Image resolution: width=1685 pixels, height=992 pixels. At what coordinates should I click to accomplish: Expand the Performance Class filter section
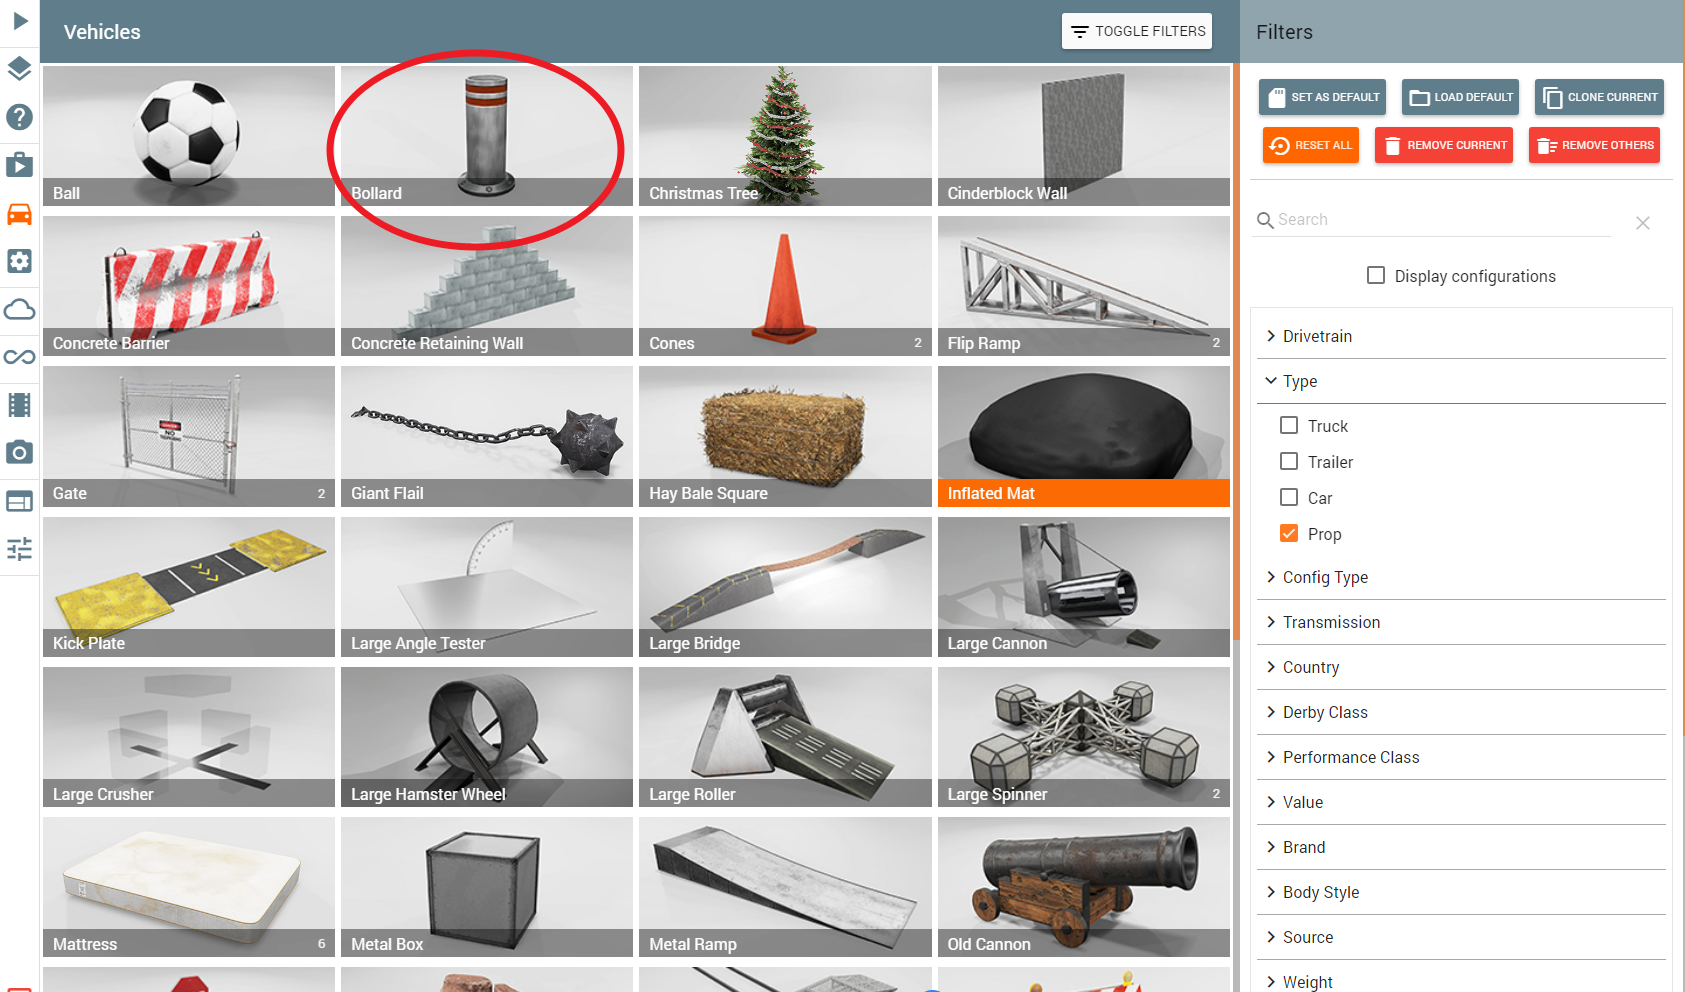pos(1461,757)
